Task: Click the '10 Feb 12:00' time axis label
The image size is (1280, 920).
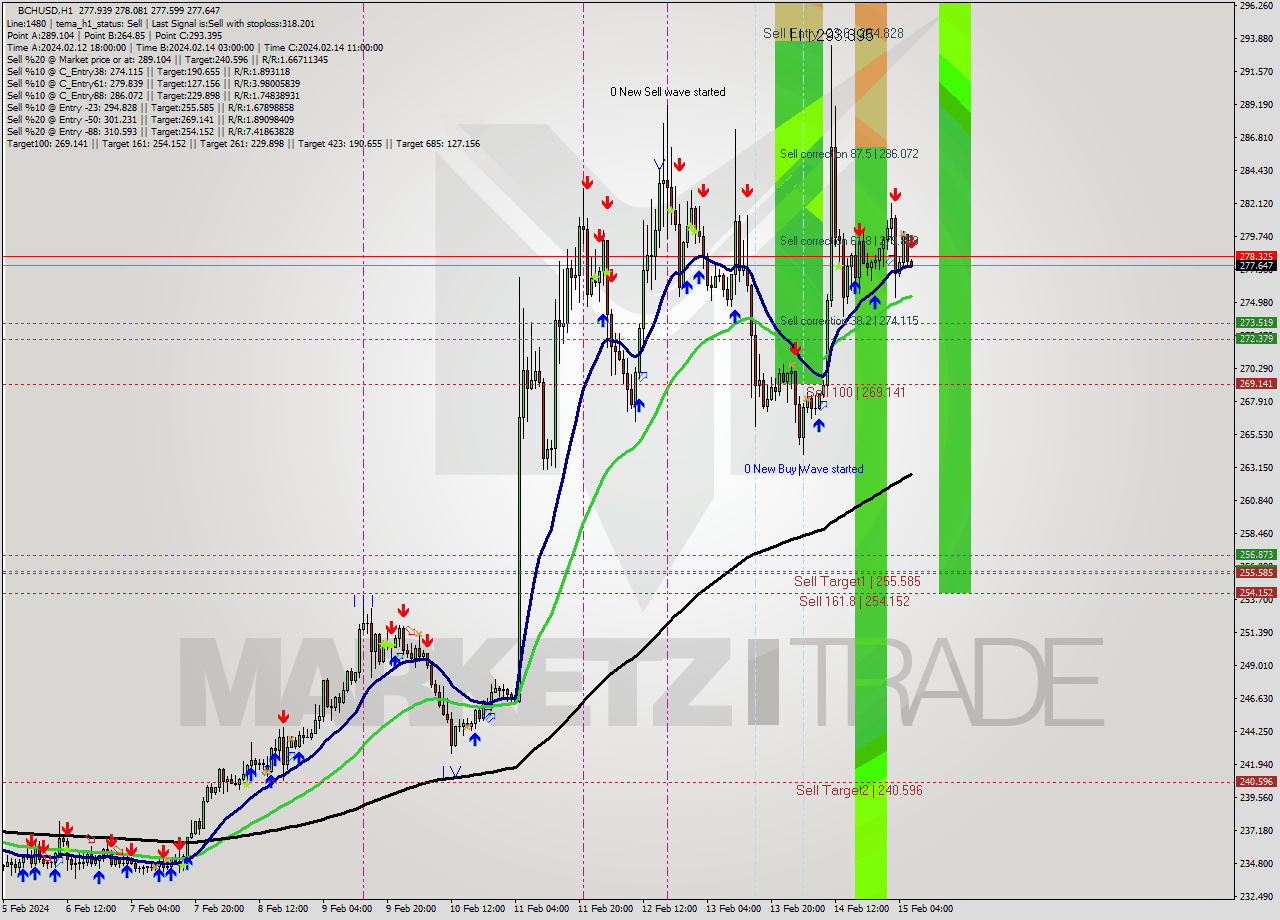Action: [x=477, y=909]
